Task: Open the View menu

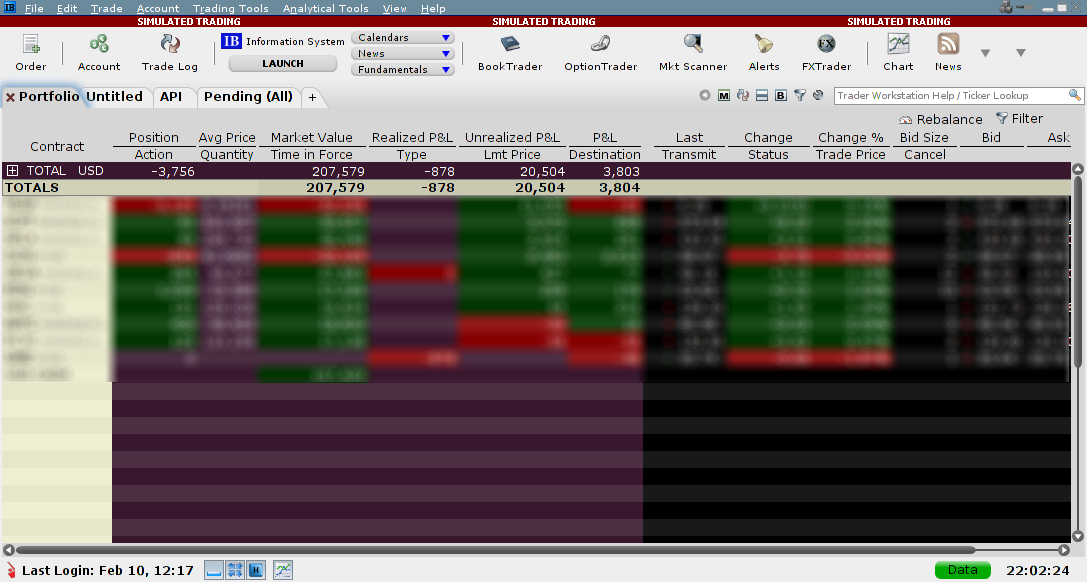Action: click(x=394, y=8)
